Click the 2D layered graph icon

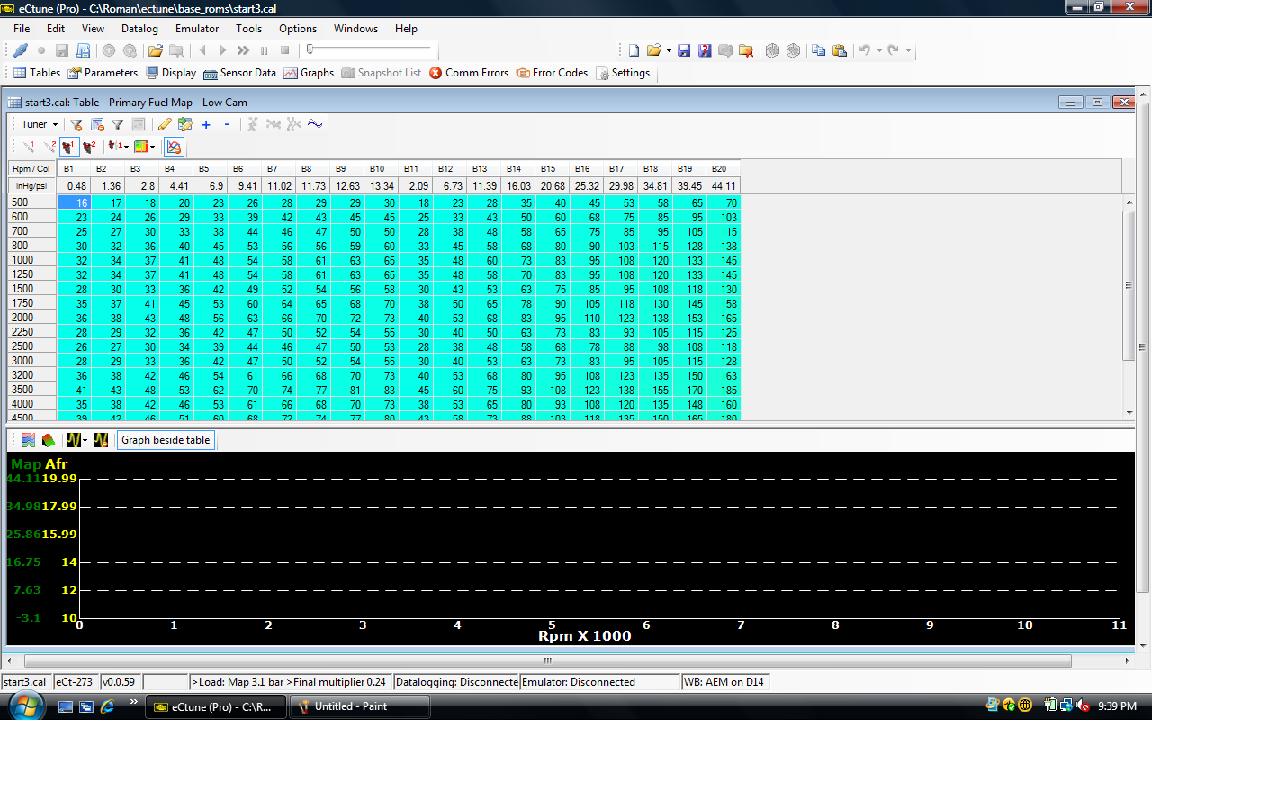point(28,440)
